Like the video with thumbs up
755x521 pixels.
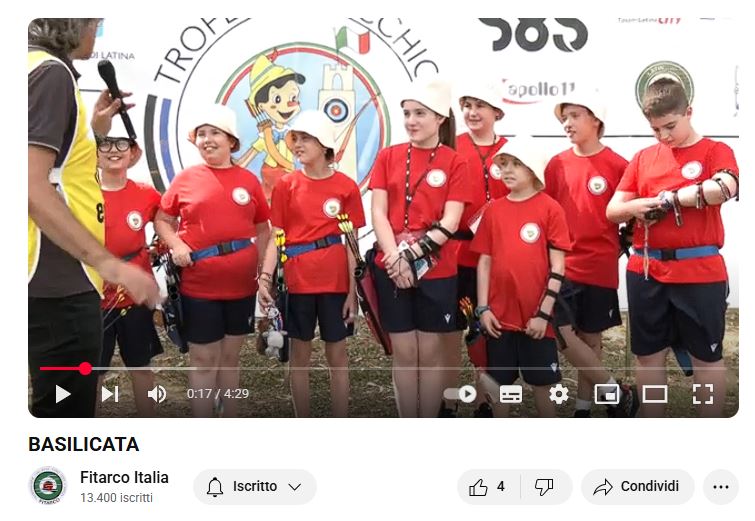487,487
